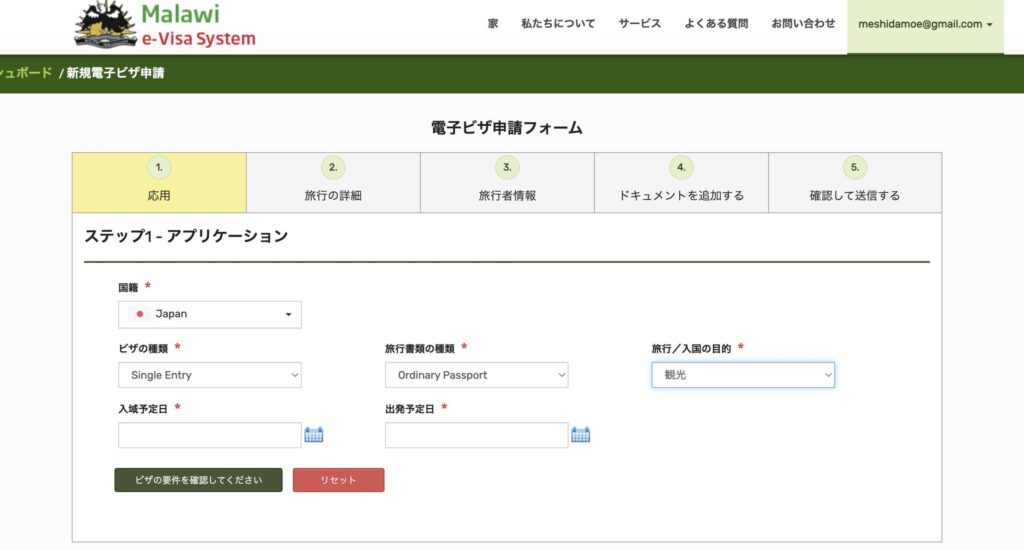Image resolution: width=1024 pixels, height=550 pixels.
Task: Click the step 5 number circle
Action: pos(855,168)
